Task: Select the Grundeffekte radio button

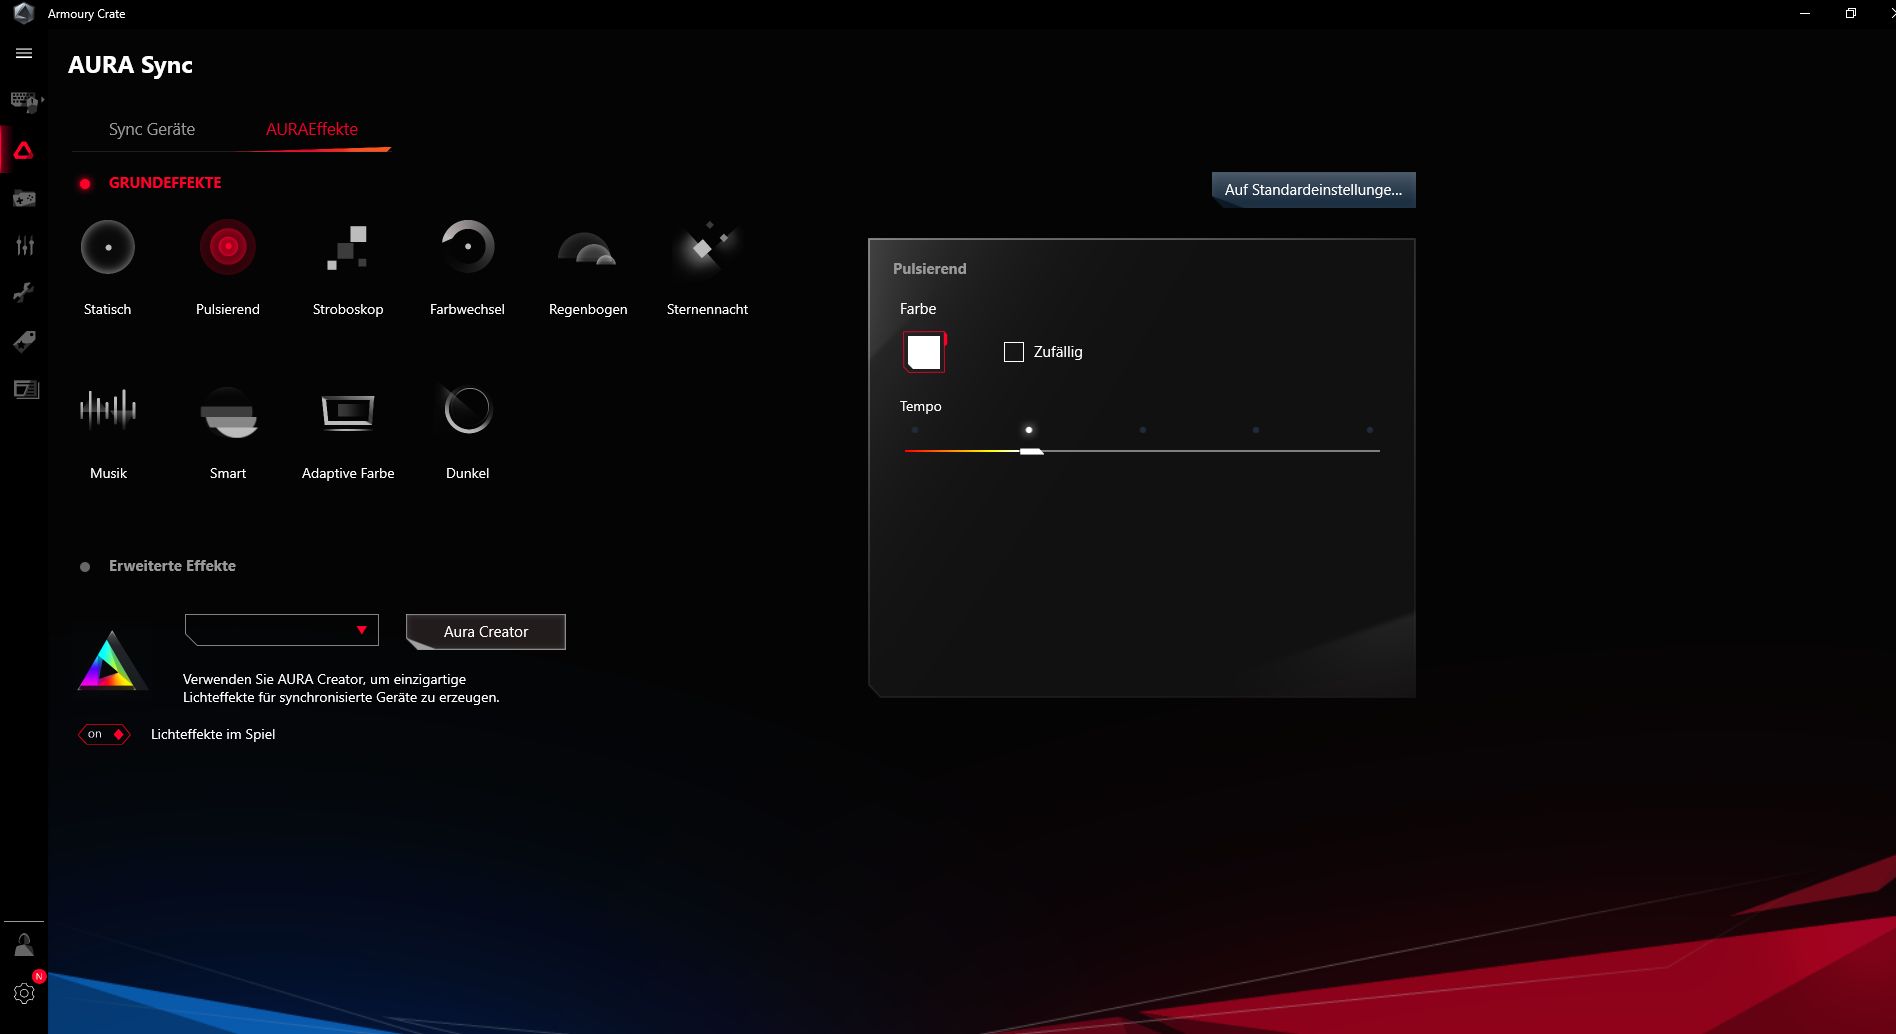Action: [x=85, y=184]
